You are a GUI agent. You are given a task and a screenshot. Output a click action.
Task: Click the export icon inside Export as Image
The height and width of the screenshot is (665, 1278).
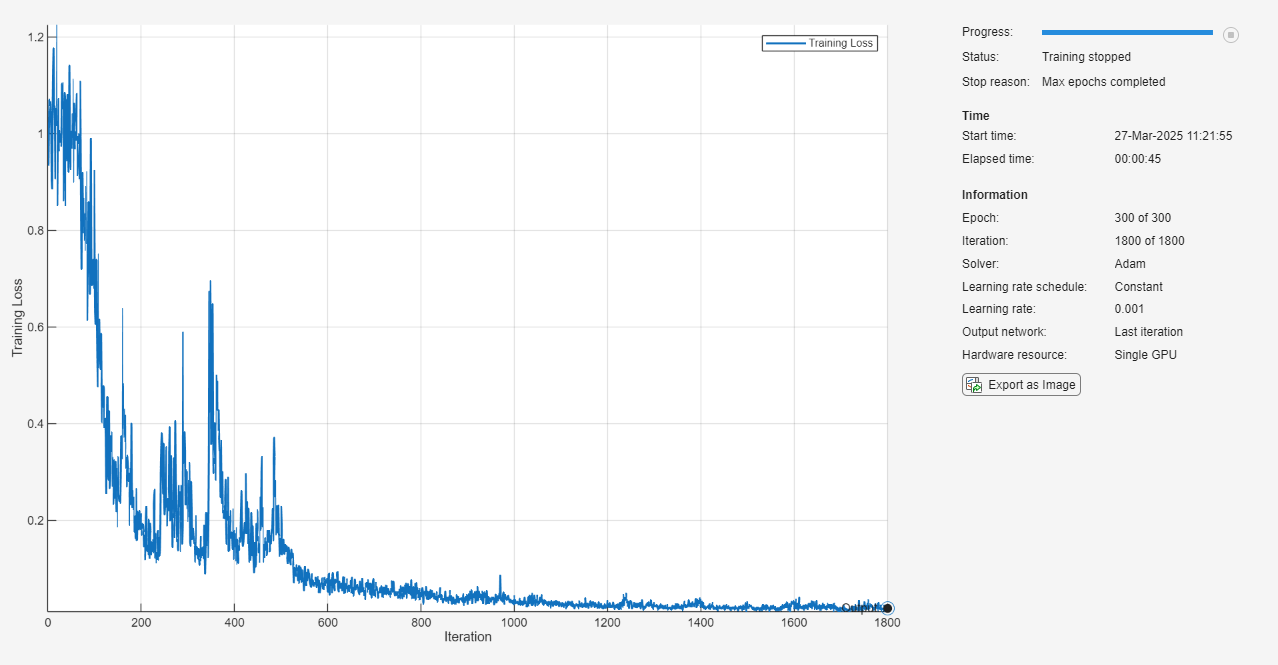973,385
